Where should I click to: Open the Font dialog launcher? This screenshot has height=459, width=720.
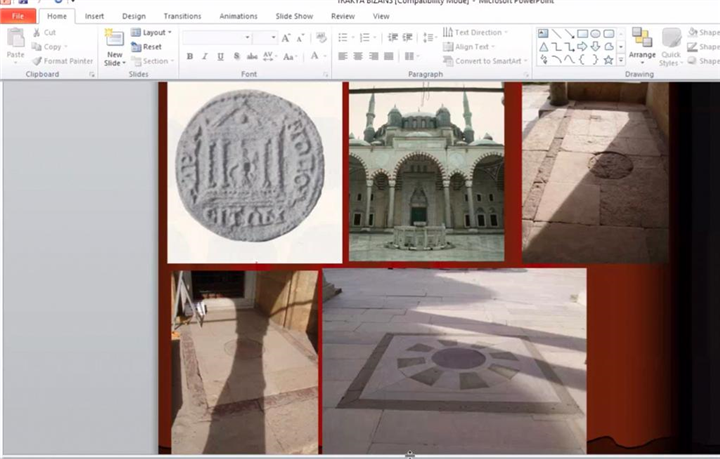click(326, 74)
